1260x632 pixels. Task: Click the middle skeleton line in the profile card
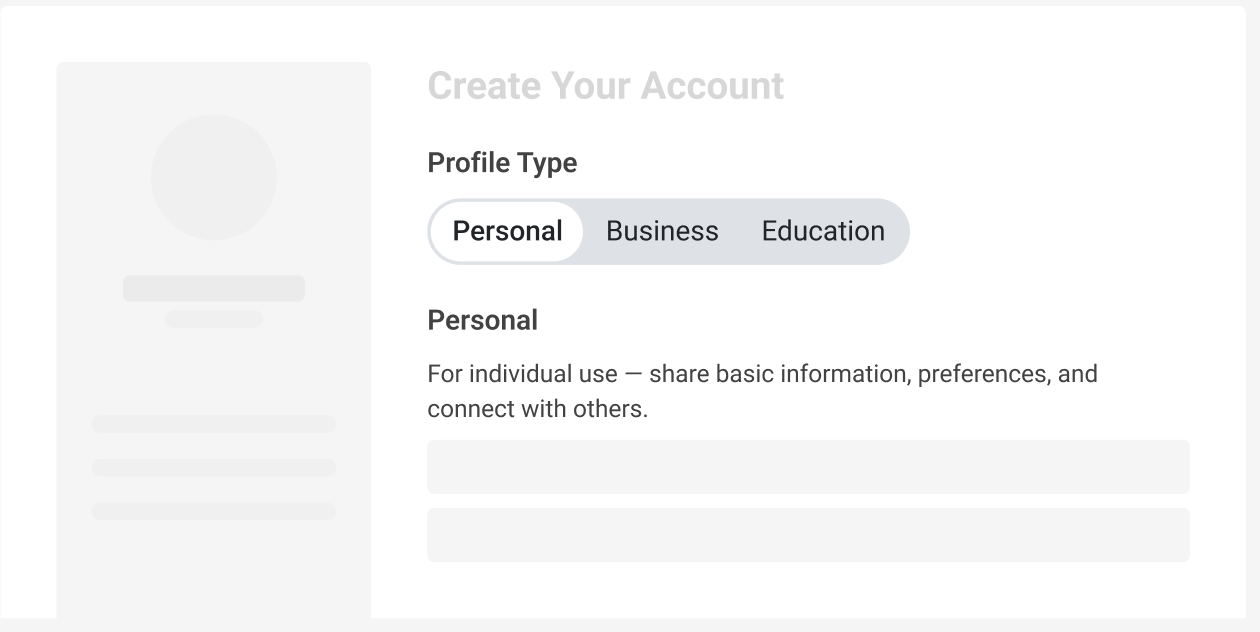tap(213, 468)
